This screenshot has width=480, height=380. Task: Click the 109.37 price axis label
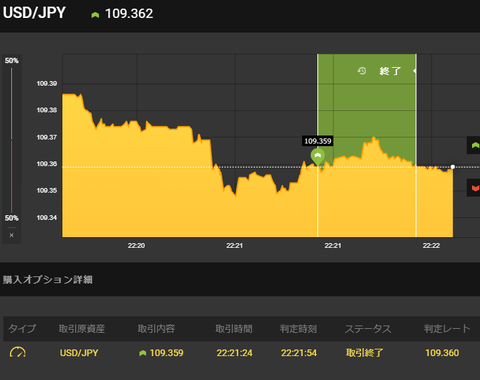tap(47, 137)
